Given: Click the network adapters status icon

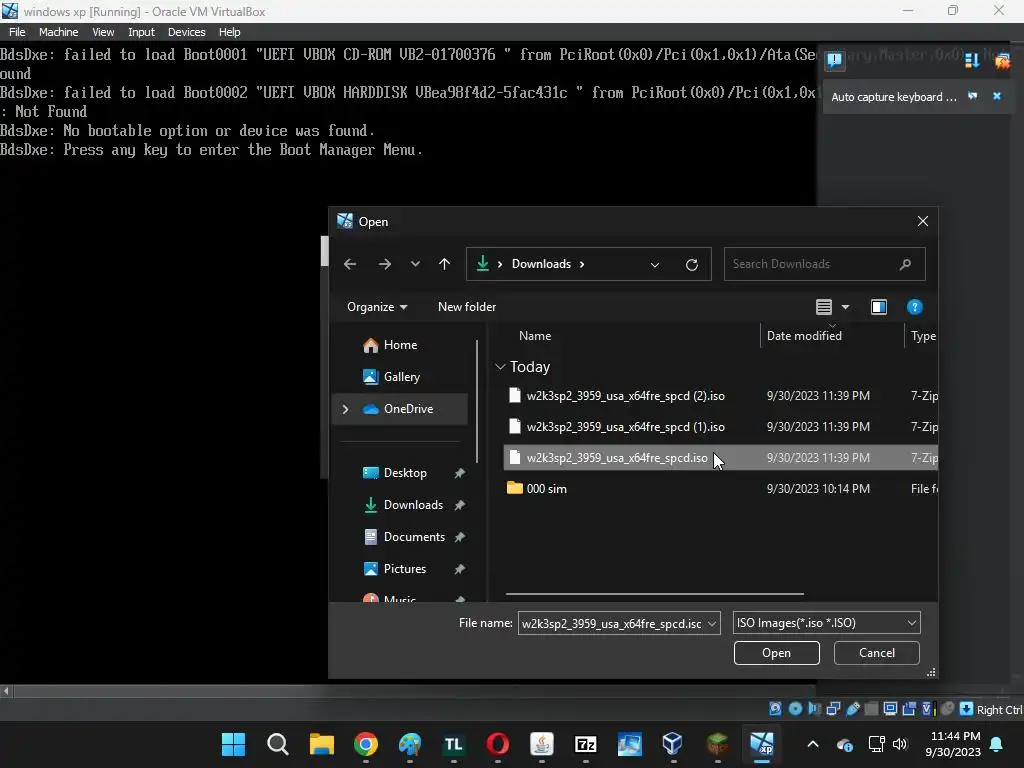Looking at the screenshot, I should point(833,709).
